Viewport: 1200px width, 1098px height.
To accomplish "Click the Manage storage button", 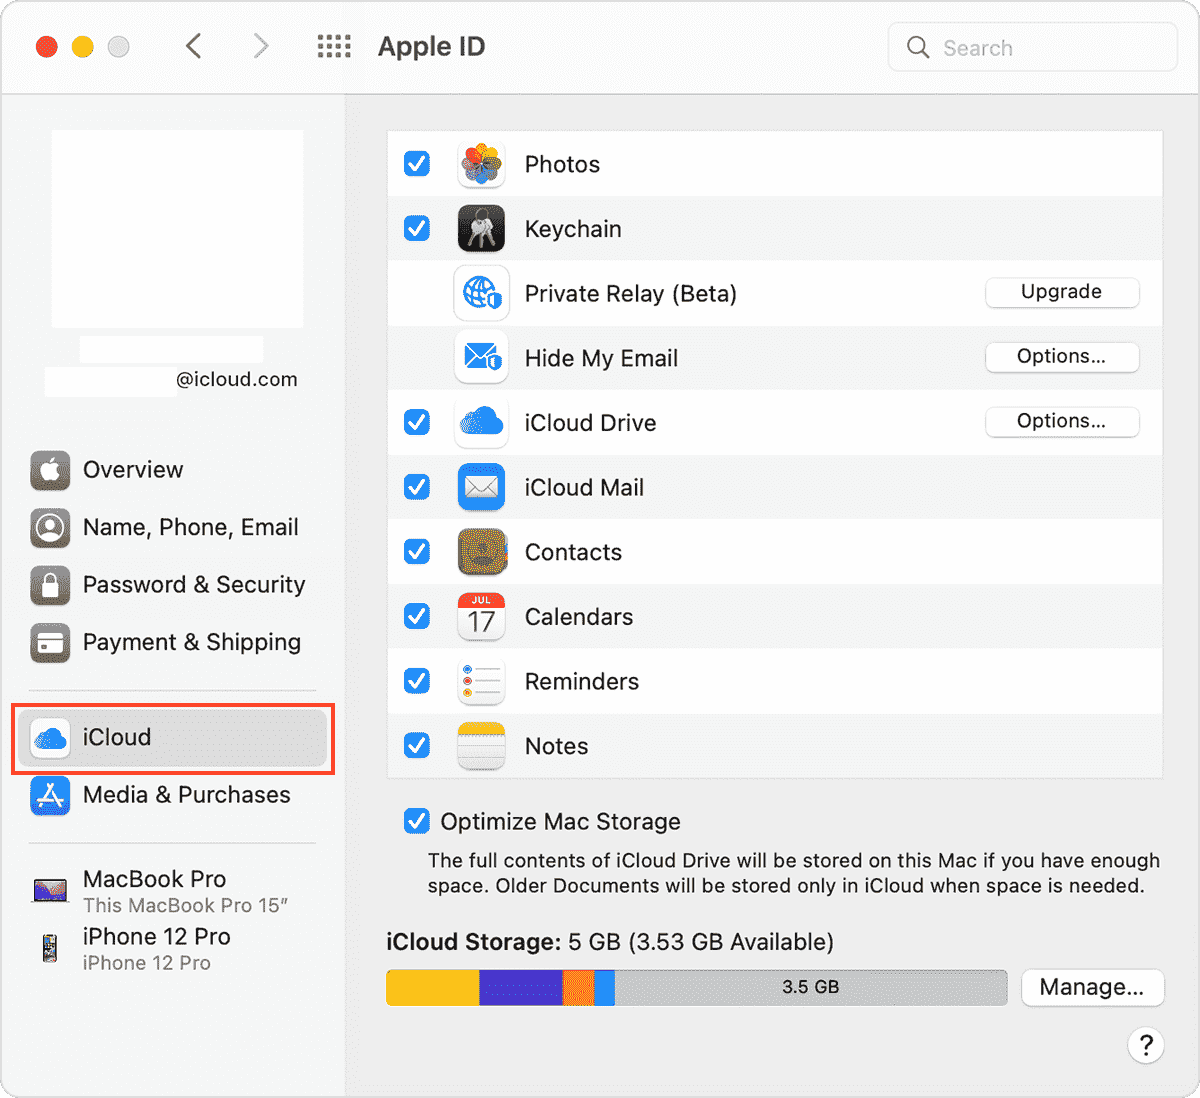I will click(x=1092, y=987).
